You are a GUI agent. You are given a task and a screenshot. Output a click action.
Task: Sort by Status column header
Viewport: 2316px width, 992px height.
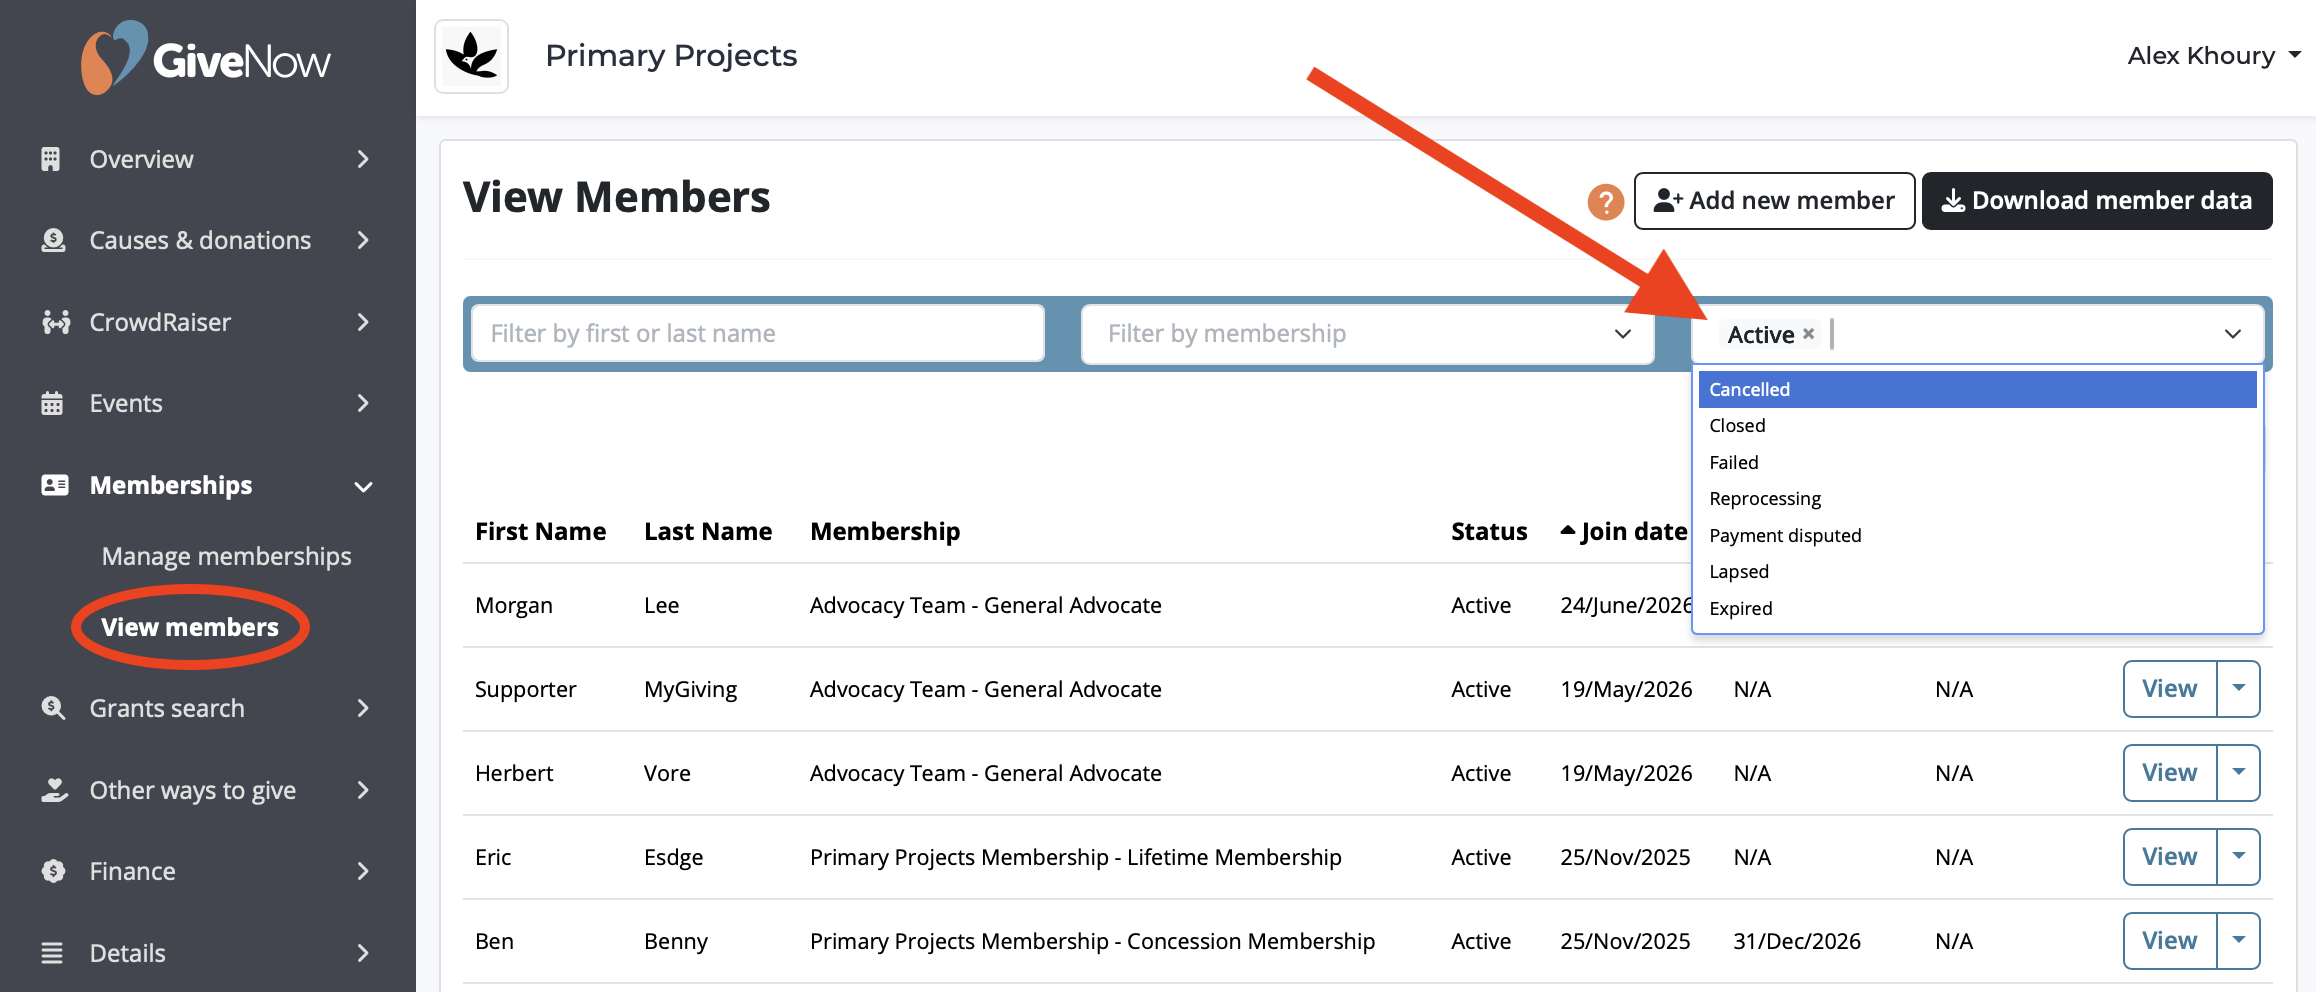(1489, 531)
